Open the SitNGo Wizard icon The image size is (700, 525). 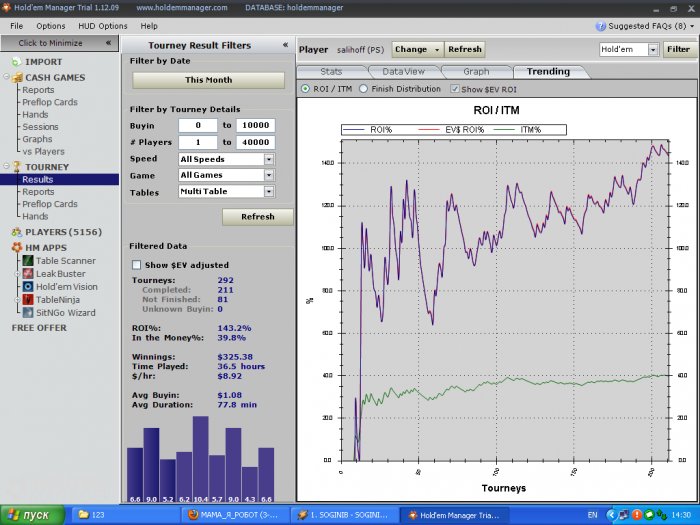tap(28, 313)
